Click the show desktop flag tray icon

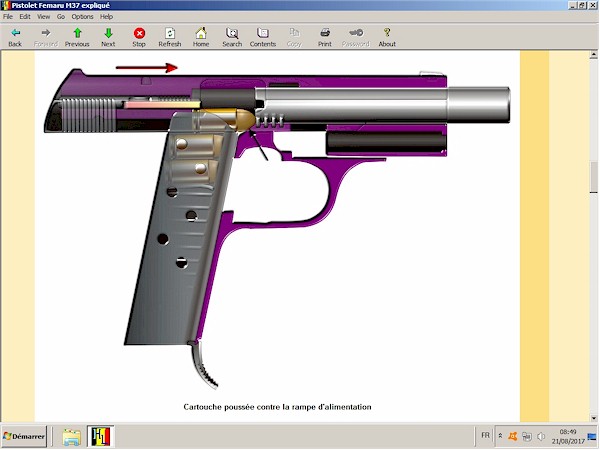tap(592, 436)
